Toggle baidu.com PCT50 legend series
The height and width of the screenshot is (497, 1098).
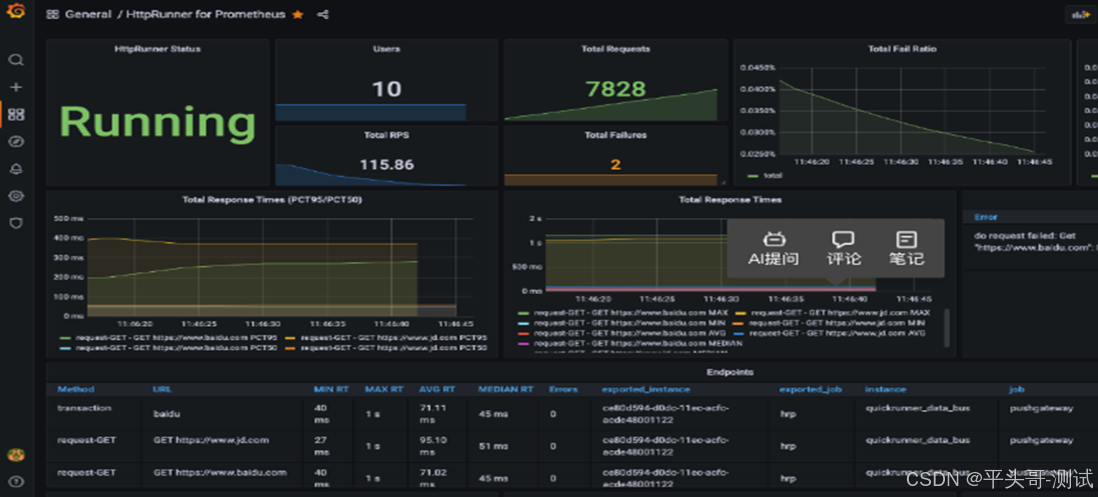pos(175,347)
